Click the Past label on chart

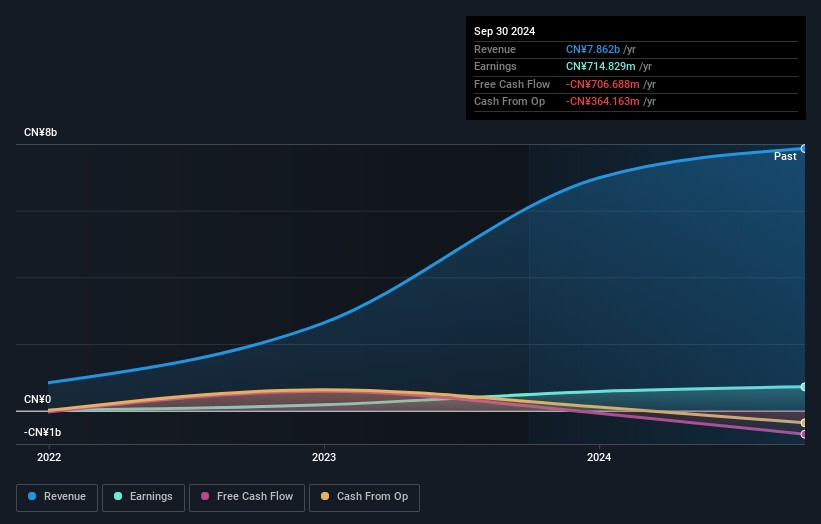[x=785, y=157]
